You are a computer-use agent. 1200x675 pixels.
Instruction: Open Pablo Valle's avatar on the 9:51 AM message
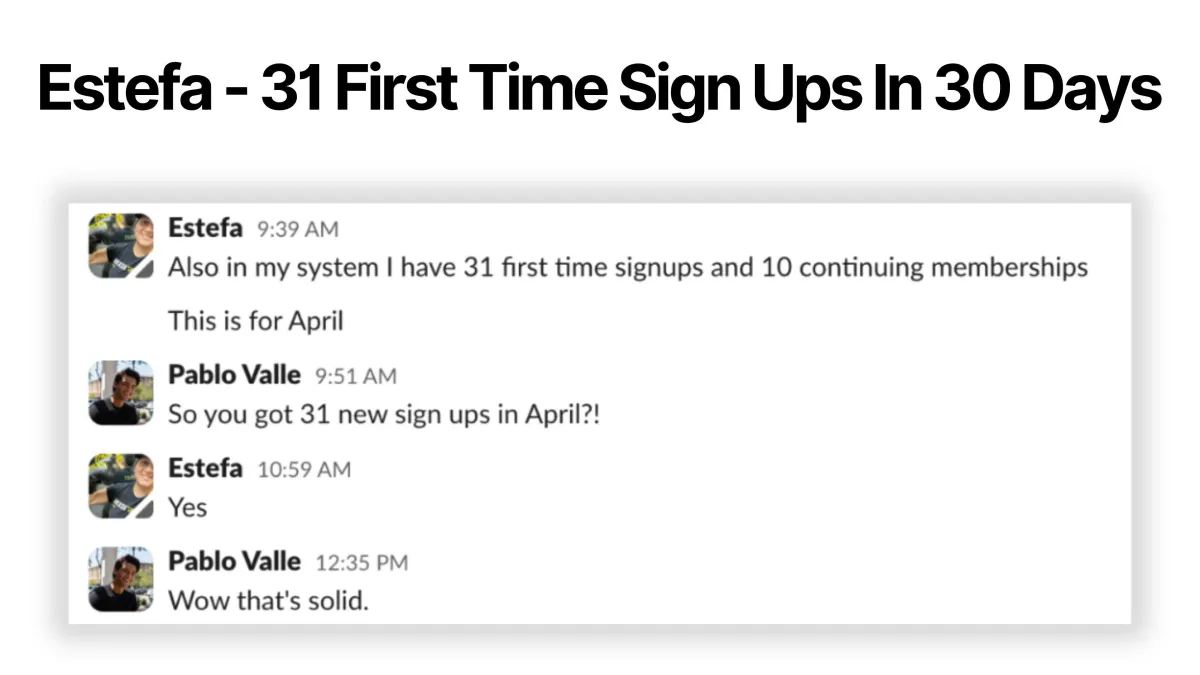pos(120,393)
